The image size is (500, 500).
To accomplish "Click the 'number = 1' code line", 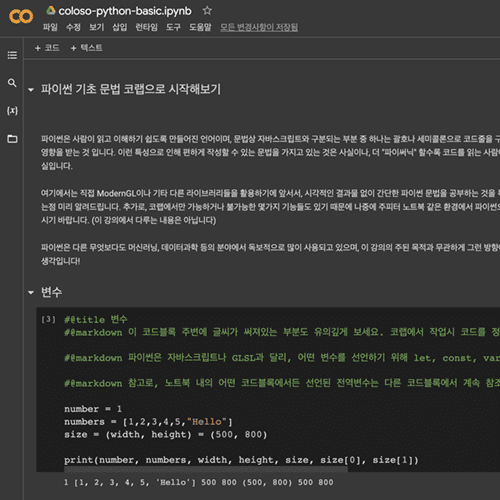I will [93, 409].
